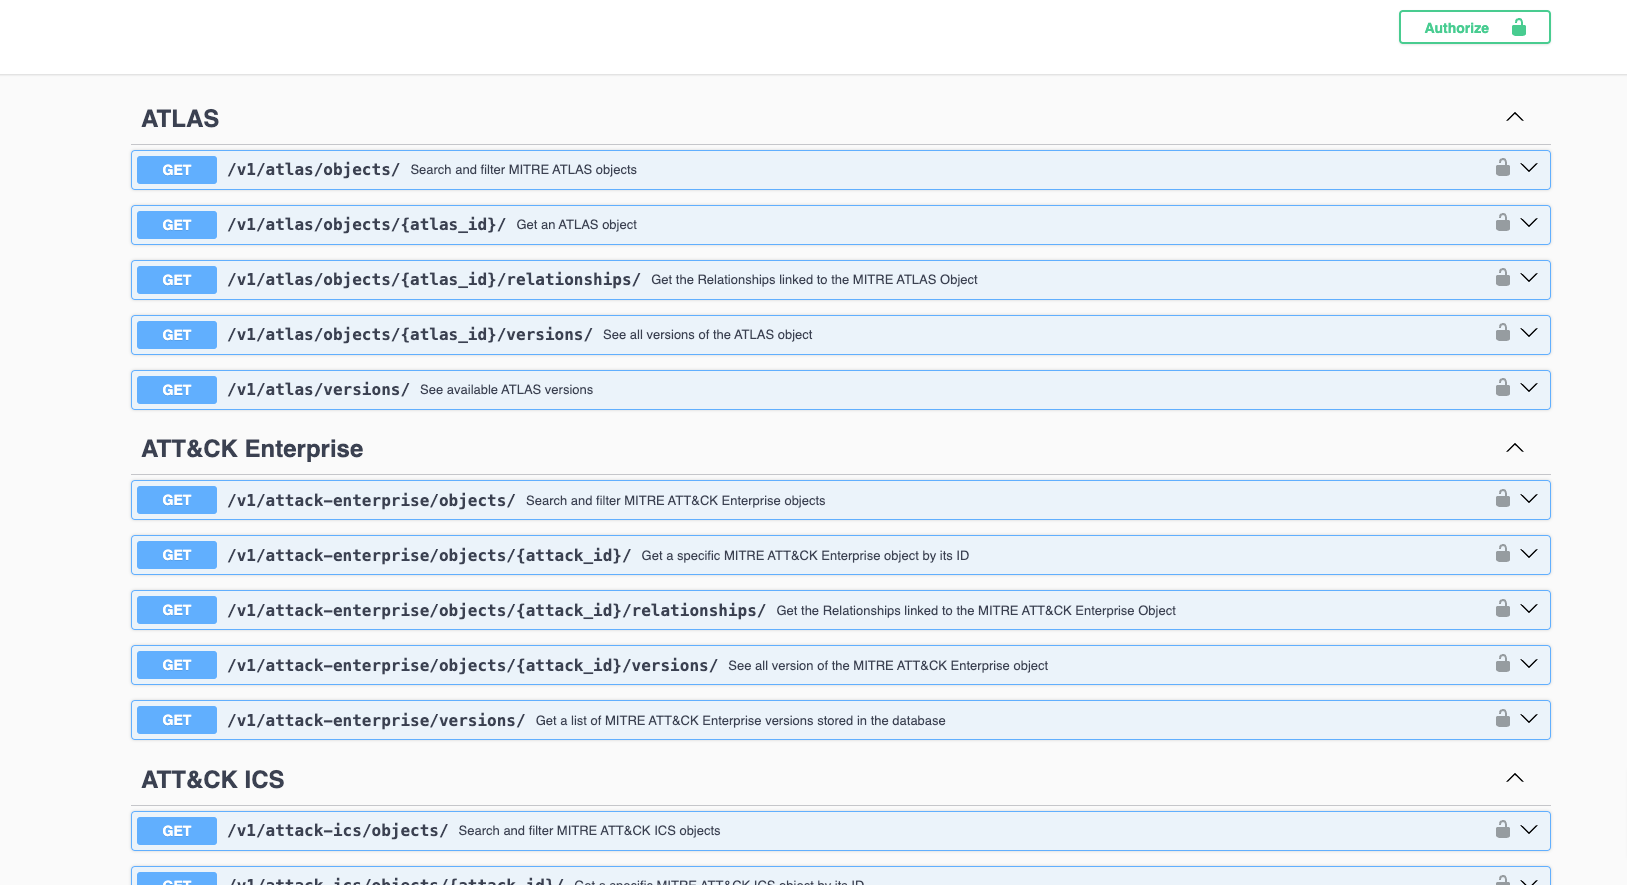Click lock icon on Enterprise object versions row
The width and height of the screenshot is (1627, 885).
[x=1502, y=663]
